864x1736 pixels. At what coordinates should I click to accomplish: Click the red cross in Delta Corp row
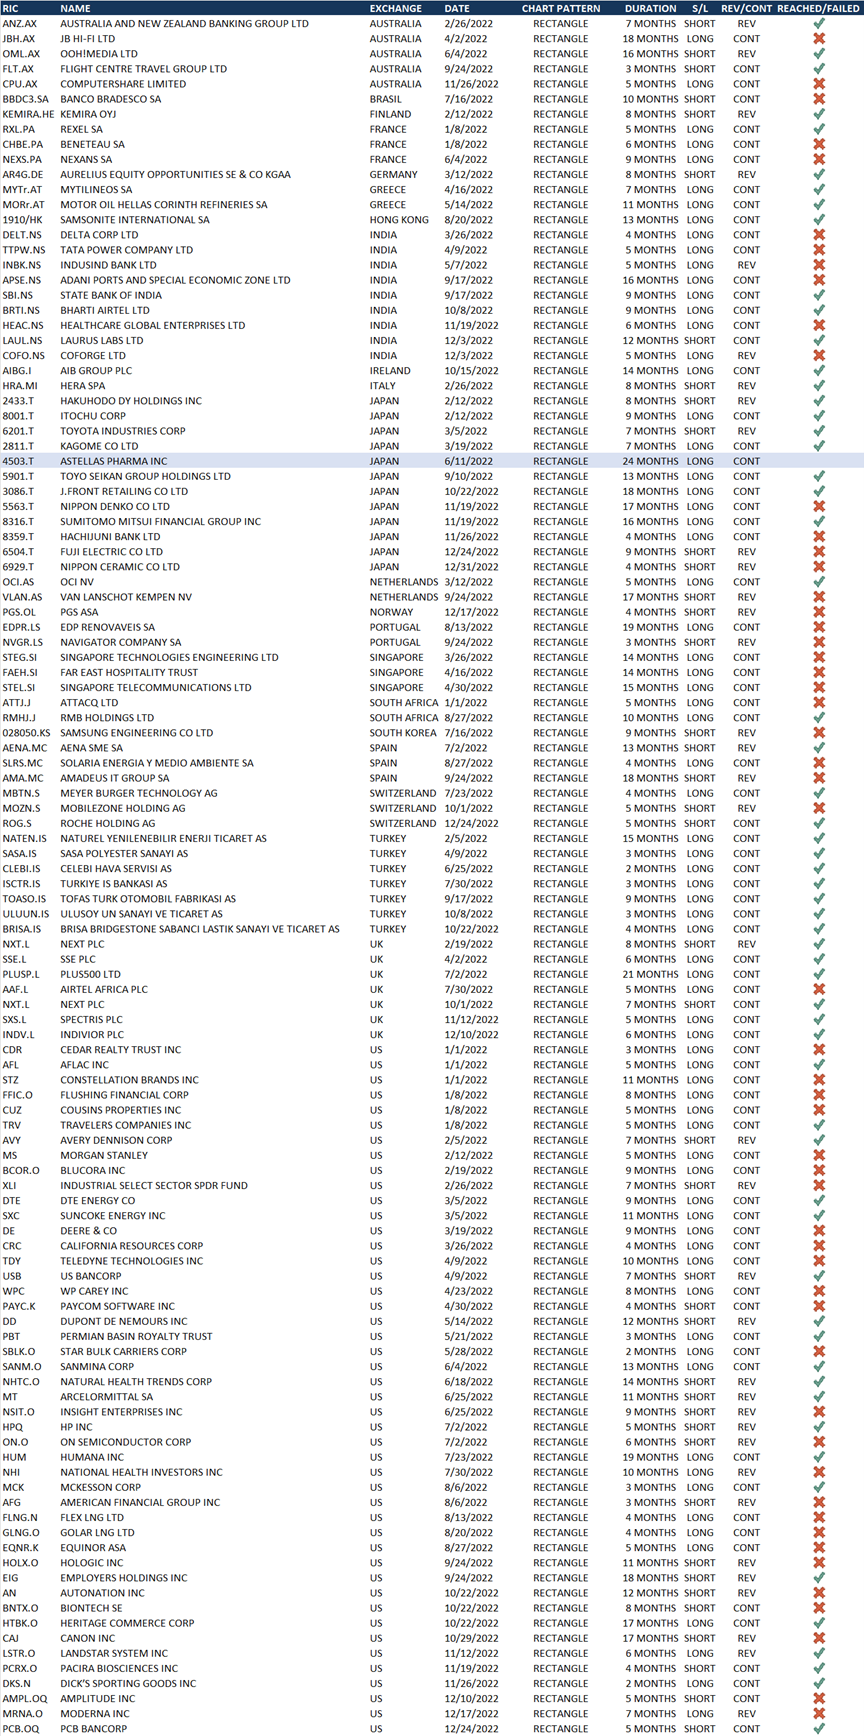(x=819, y=235)
